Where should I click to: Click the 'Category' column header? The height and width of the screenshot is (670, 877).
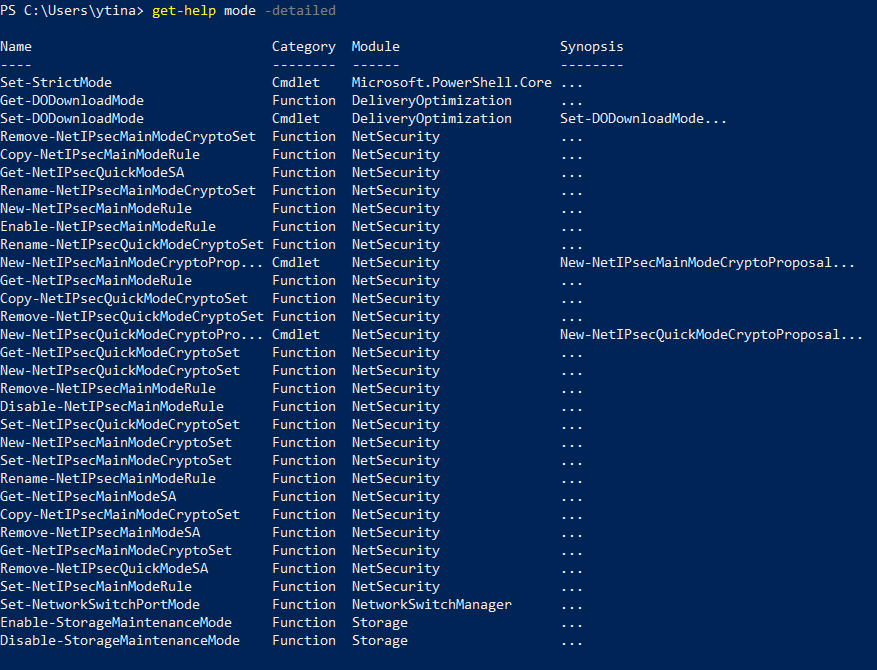pyautogui.click(x=304, y=47)
